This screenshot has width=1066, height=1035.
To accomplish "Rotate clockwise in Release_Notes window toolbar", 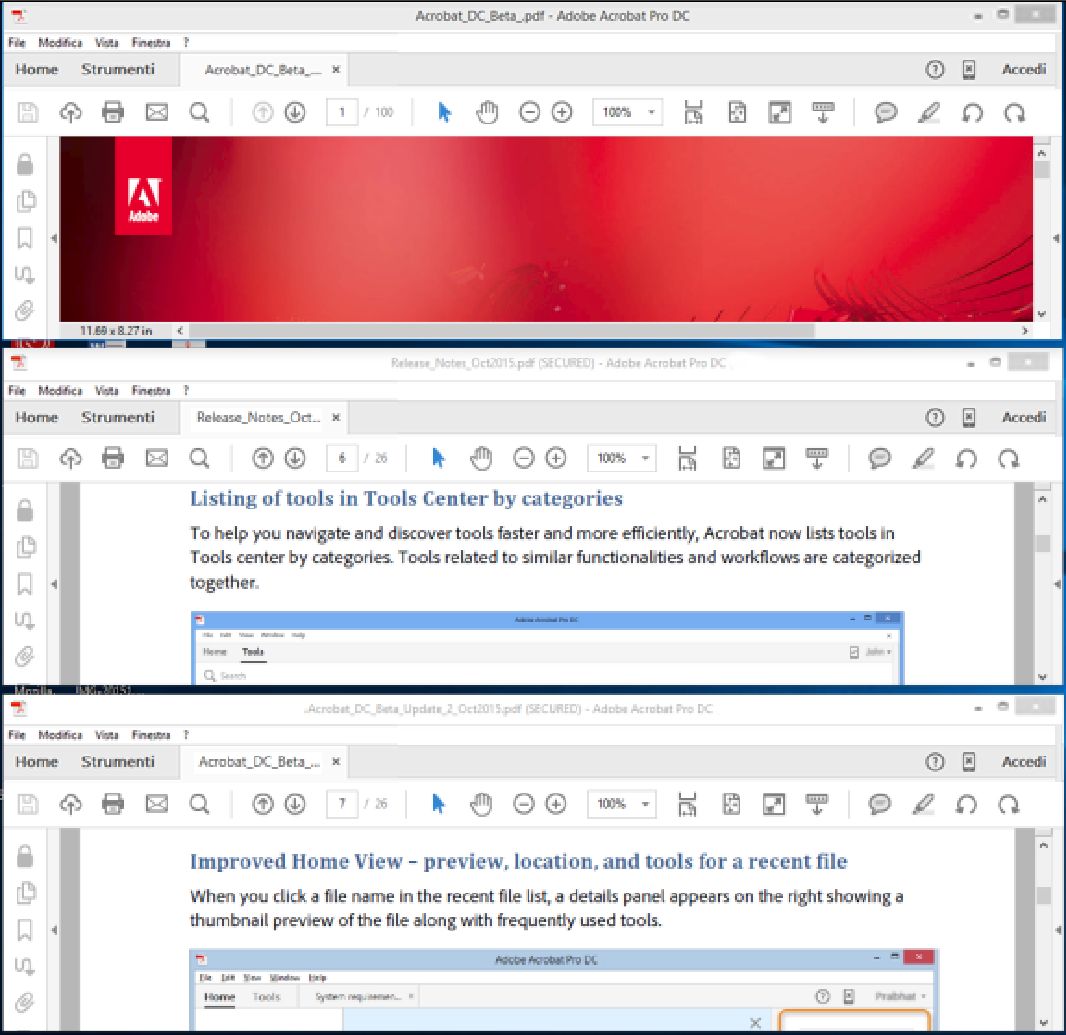I will point(1009,459).
